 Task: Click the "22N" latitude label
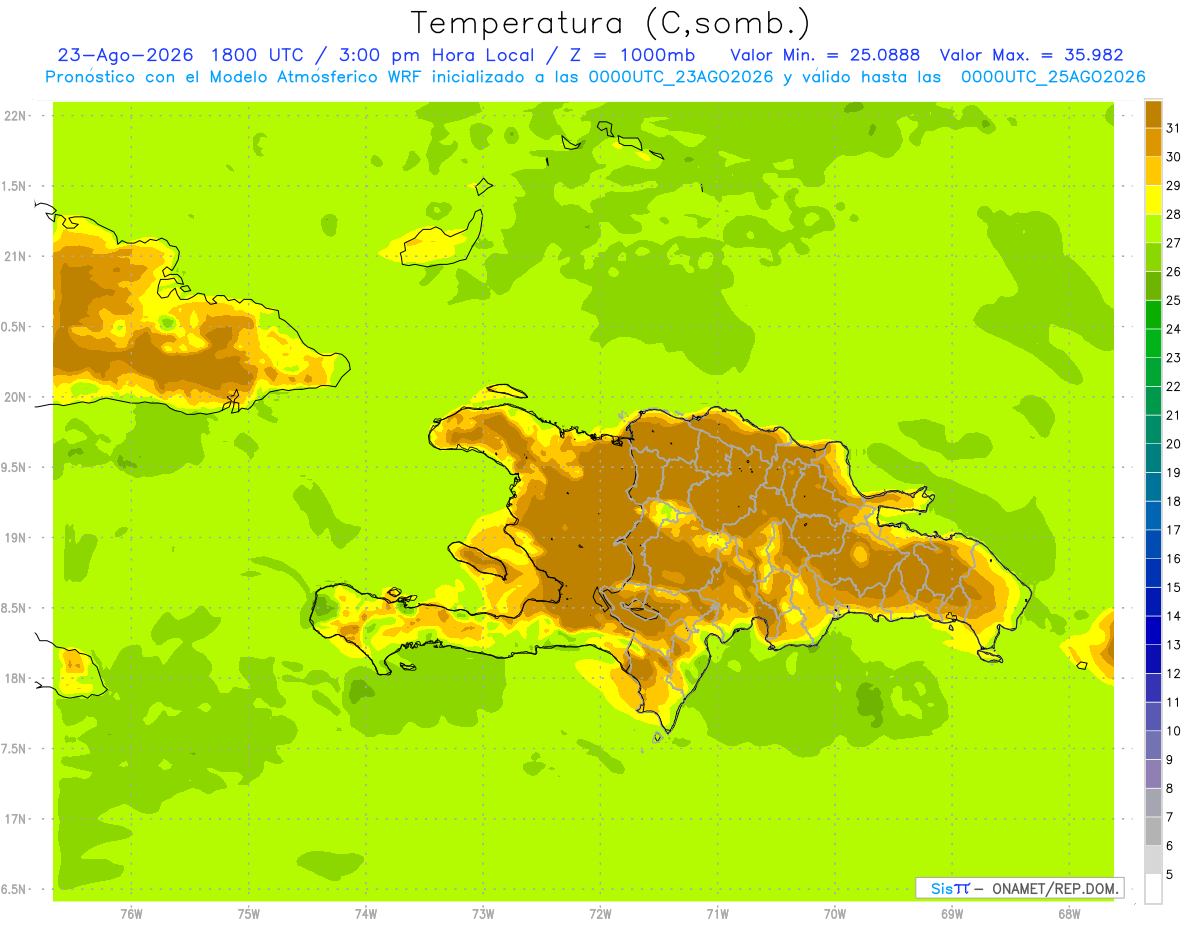pos(16,116)
